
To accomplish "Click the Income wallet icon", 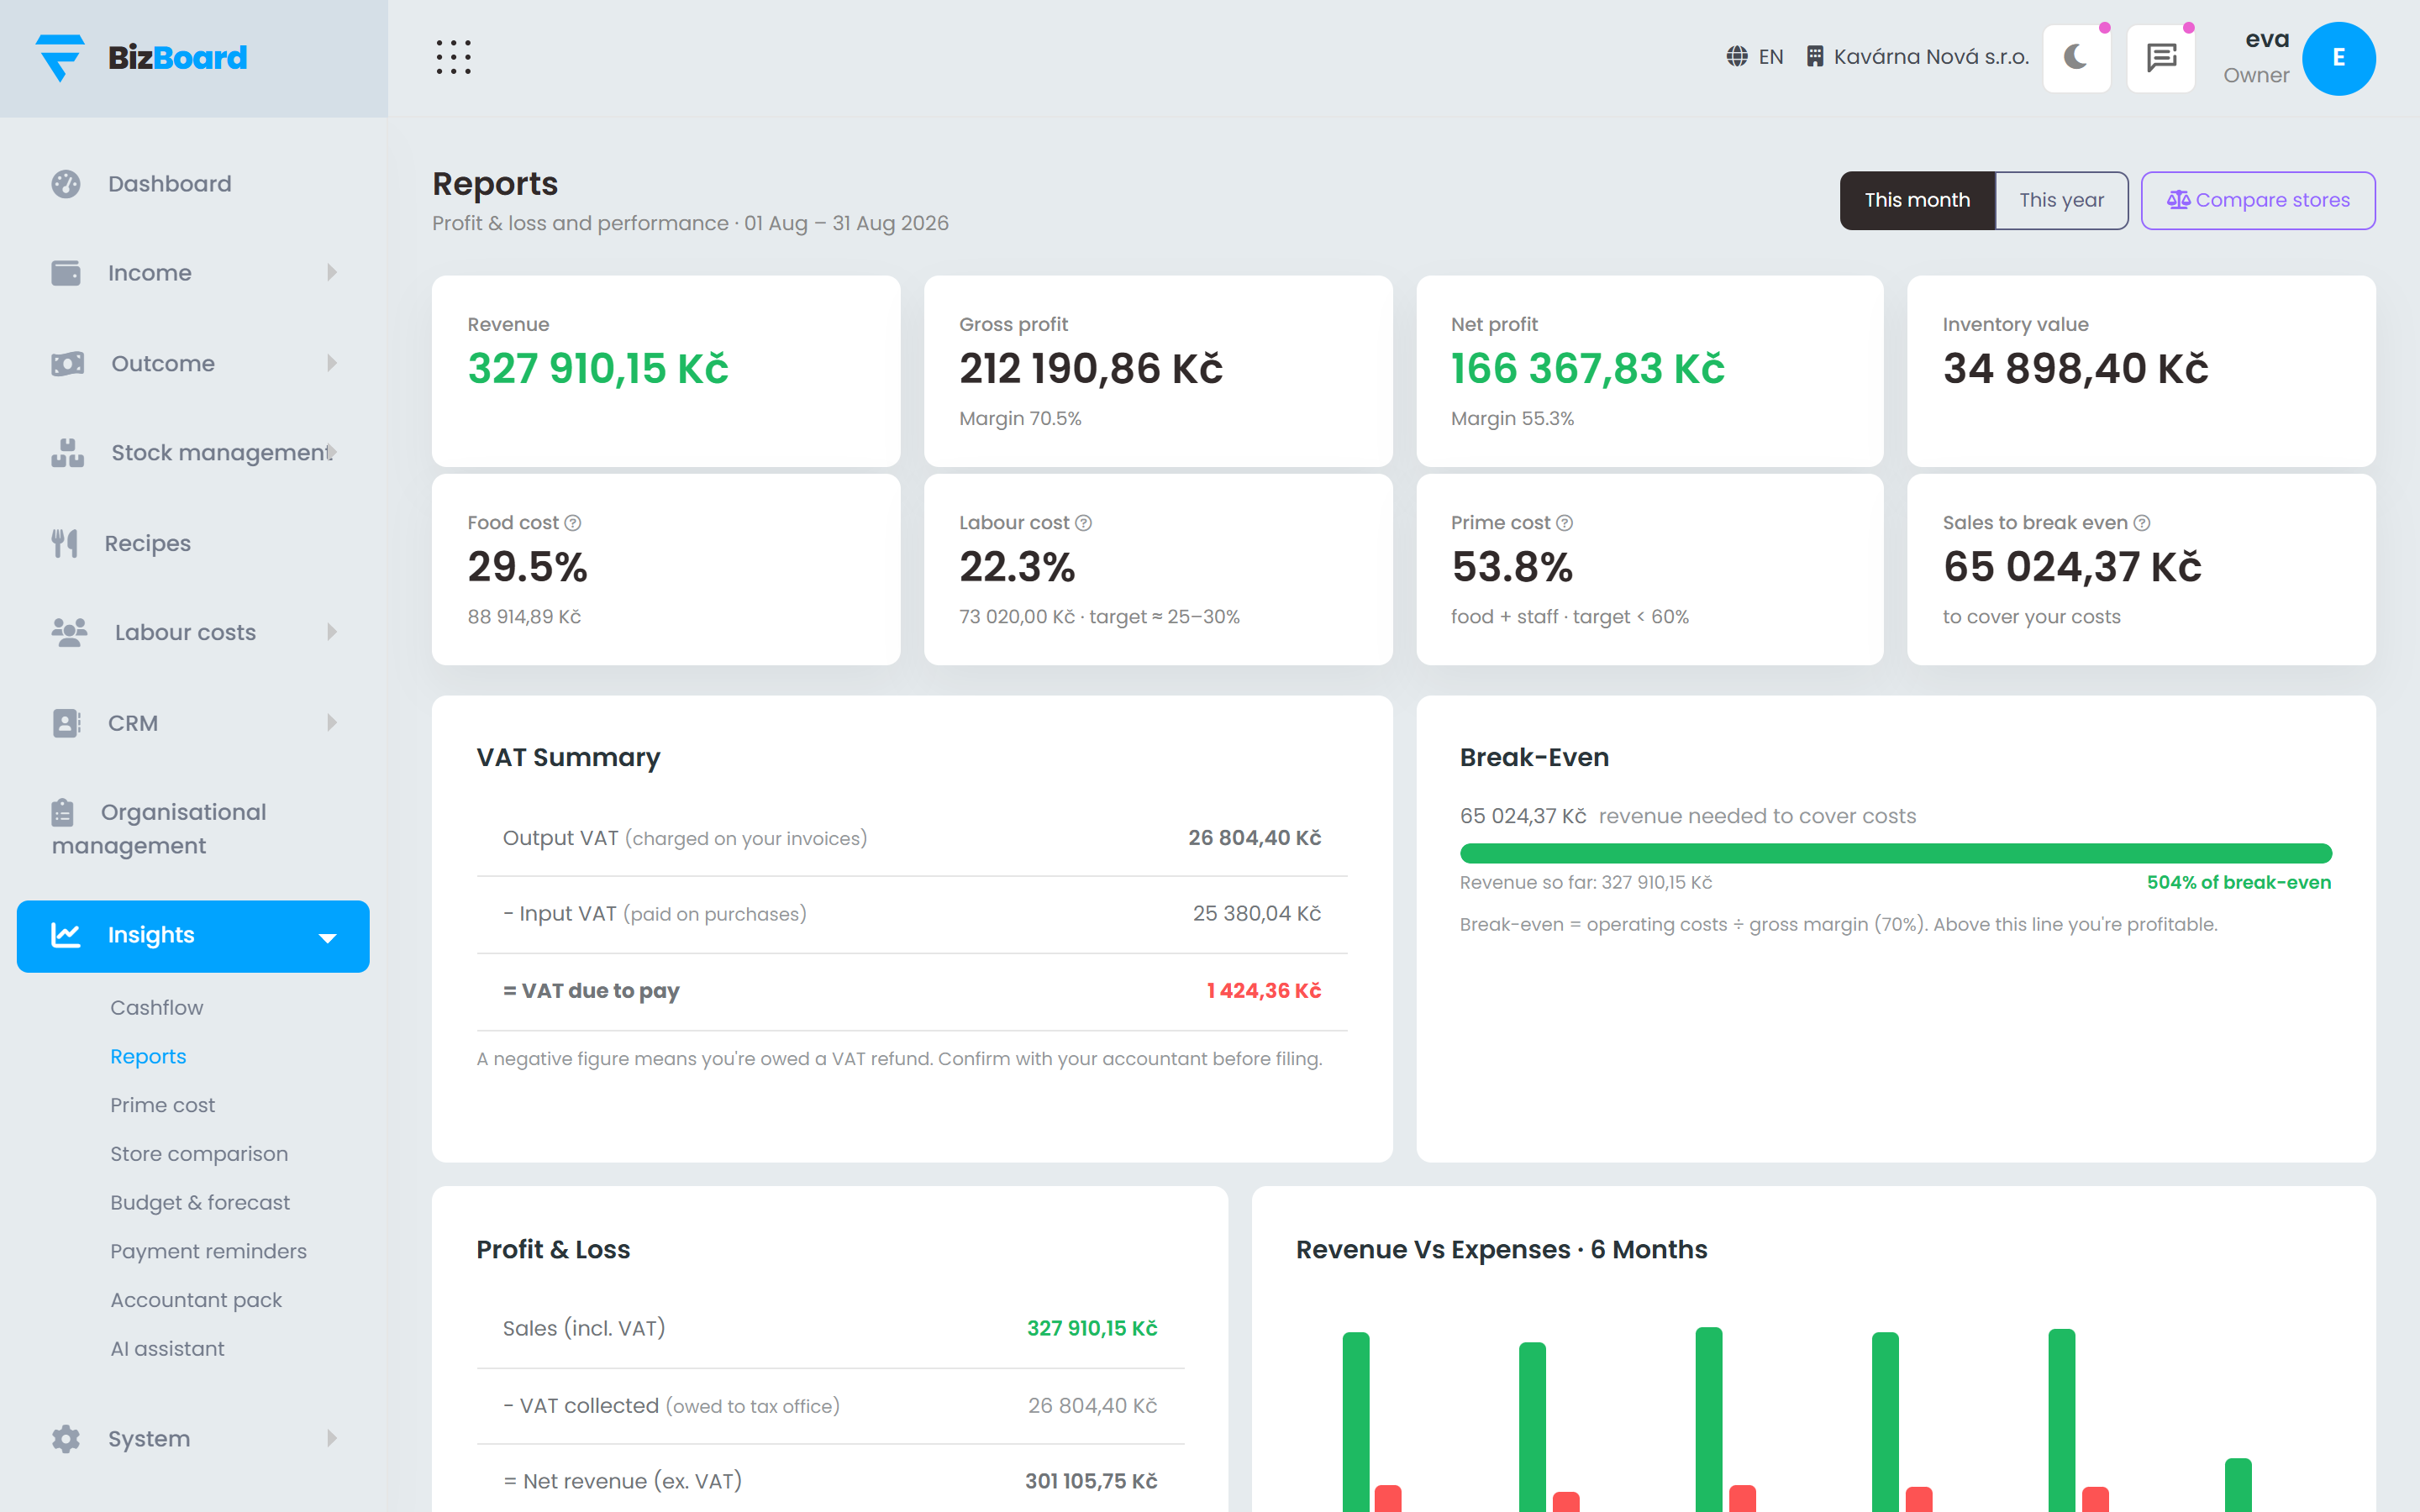I will pyautogui.click(x=66, y=273).
